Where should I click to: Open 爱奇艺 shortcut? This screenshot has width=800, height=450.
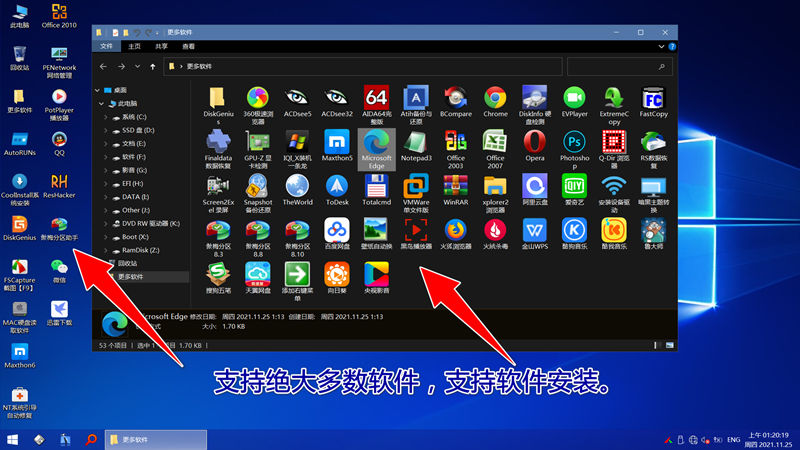pyautogui.click(x=574, y=190)
